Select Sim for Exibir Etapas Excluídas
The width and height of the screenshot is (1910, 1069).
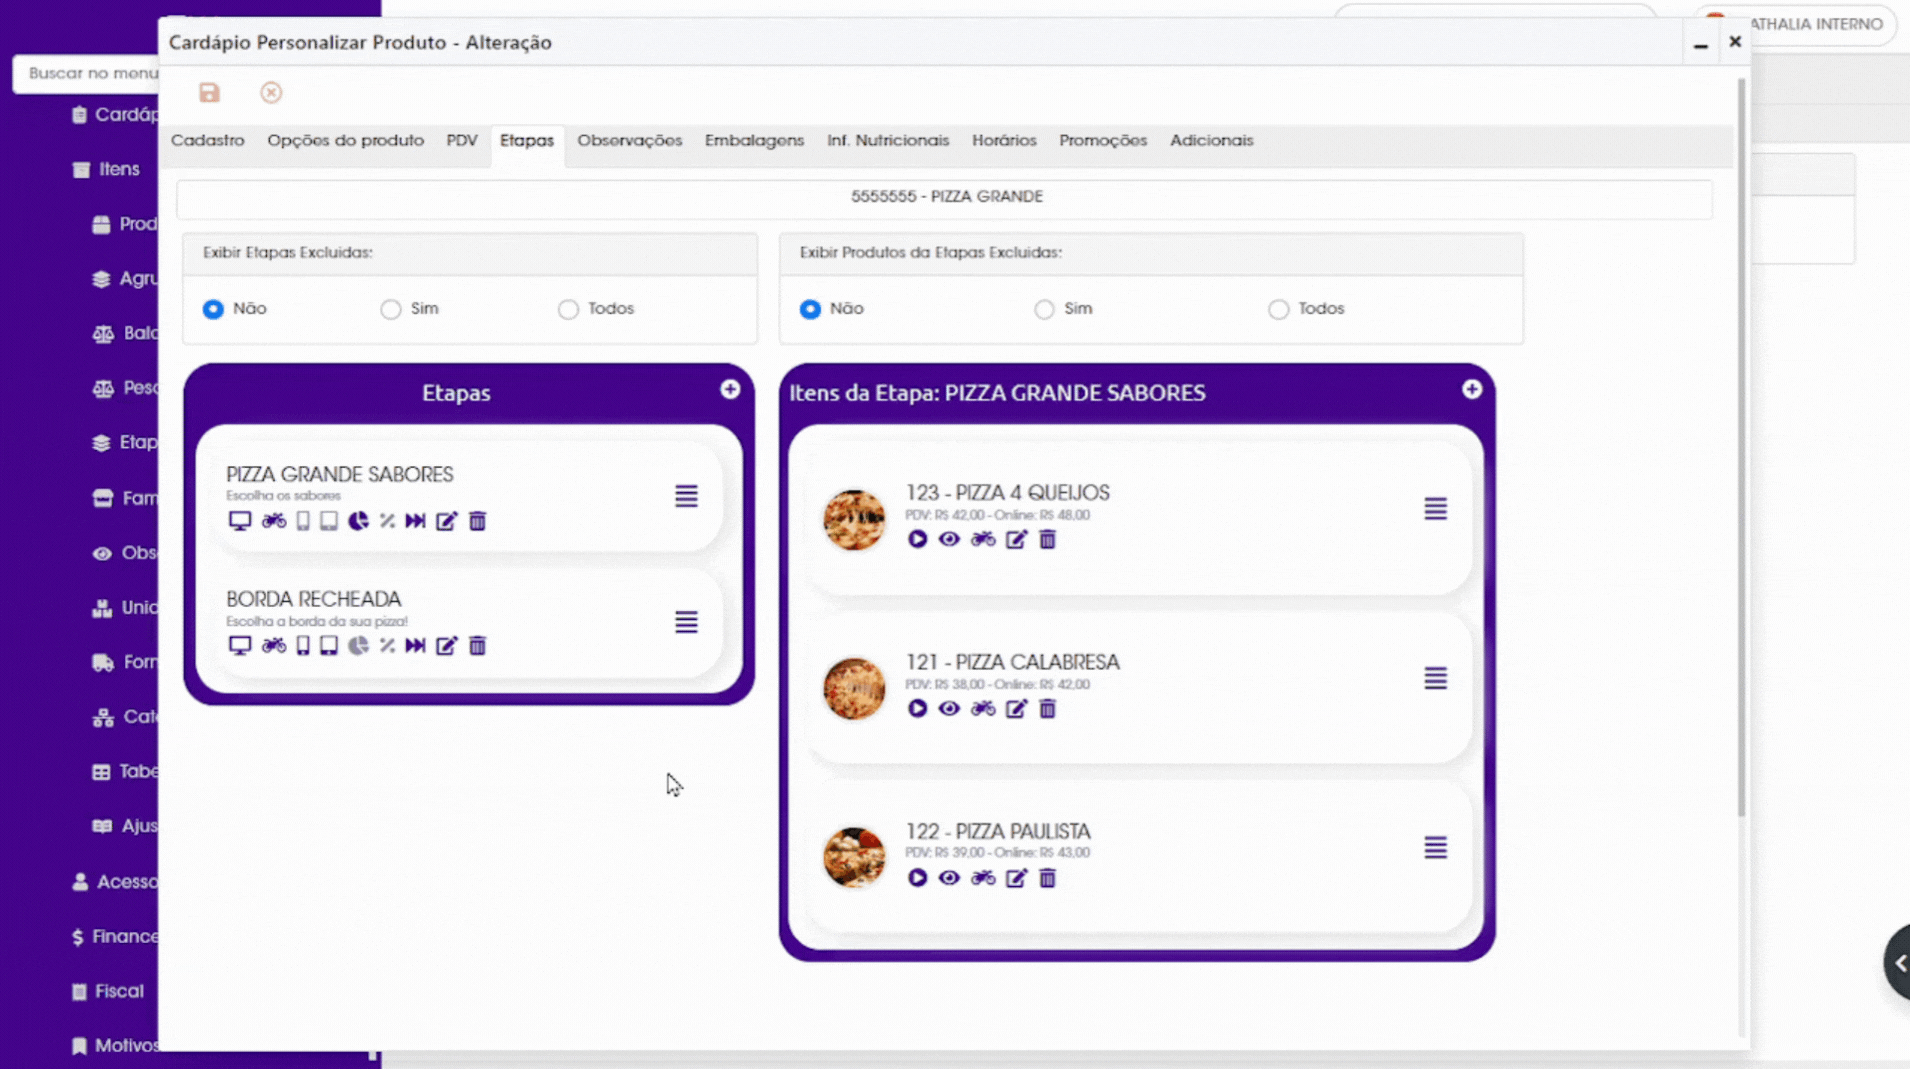(x=391, y=309)
